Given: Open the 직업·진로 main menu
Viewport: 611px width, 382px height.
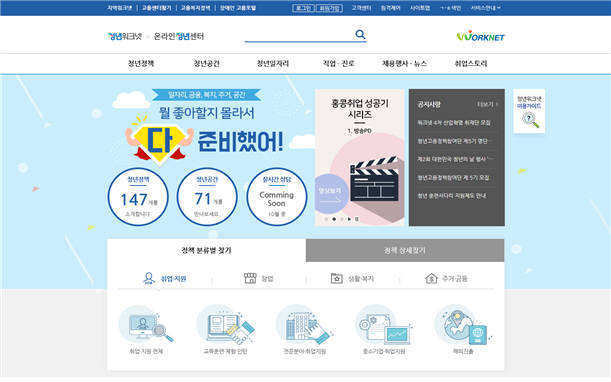Looking at the screenshot, I should point(339,63).
